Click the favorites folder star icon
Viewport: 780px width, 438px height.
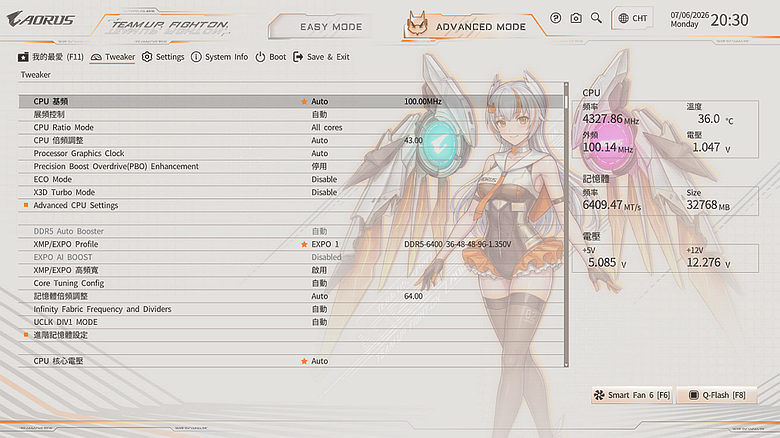point(23,57)
